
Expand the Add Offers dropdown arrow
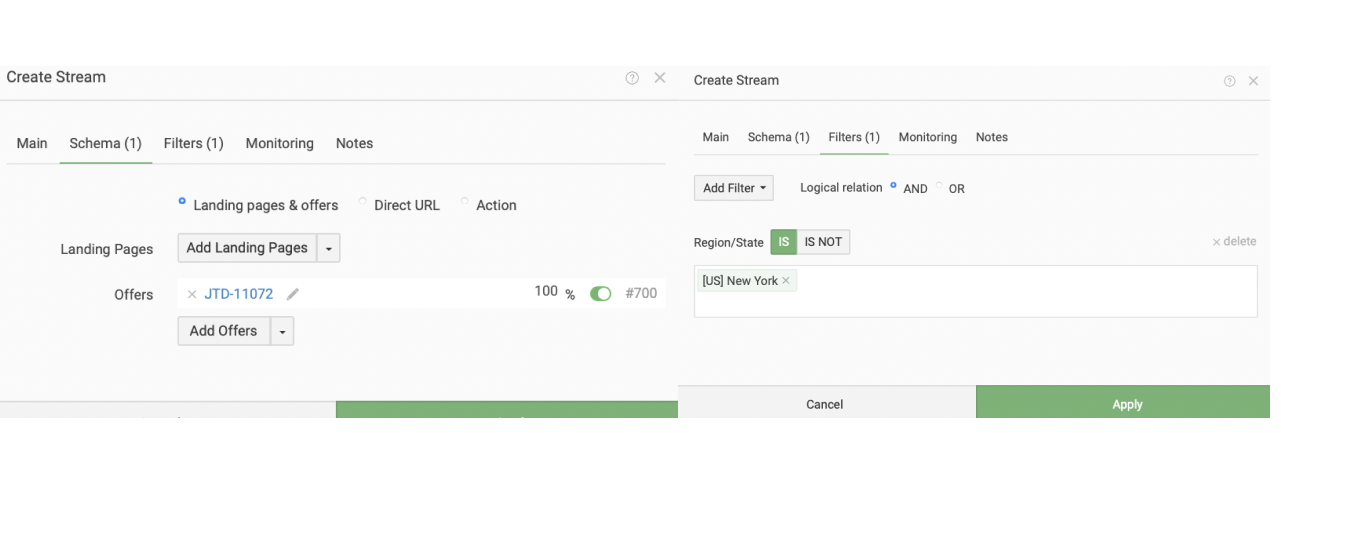(282, 331)
